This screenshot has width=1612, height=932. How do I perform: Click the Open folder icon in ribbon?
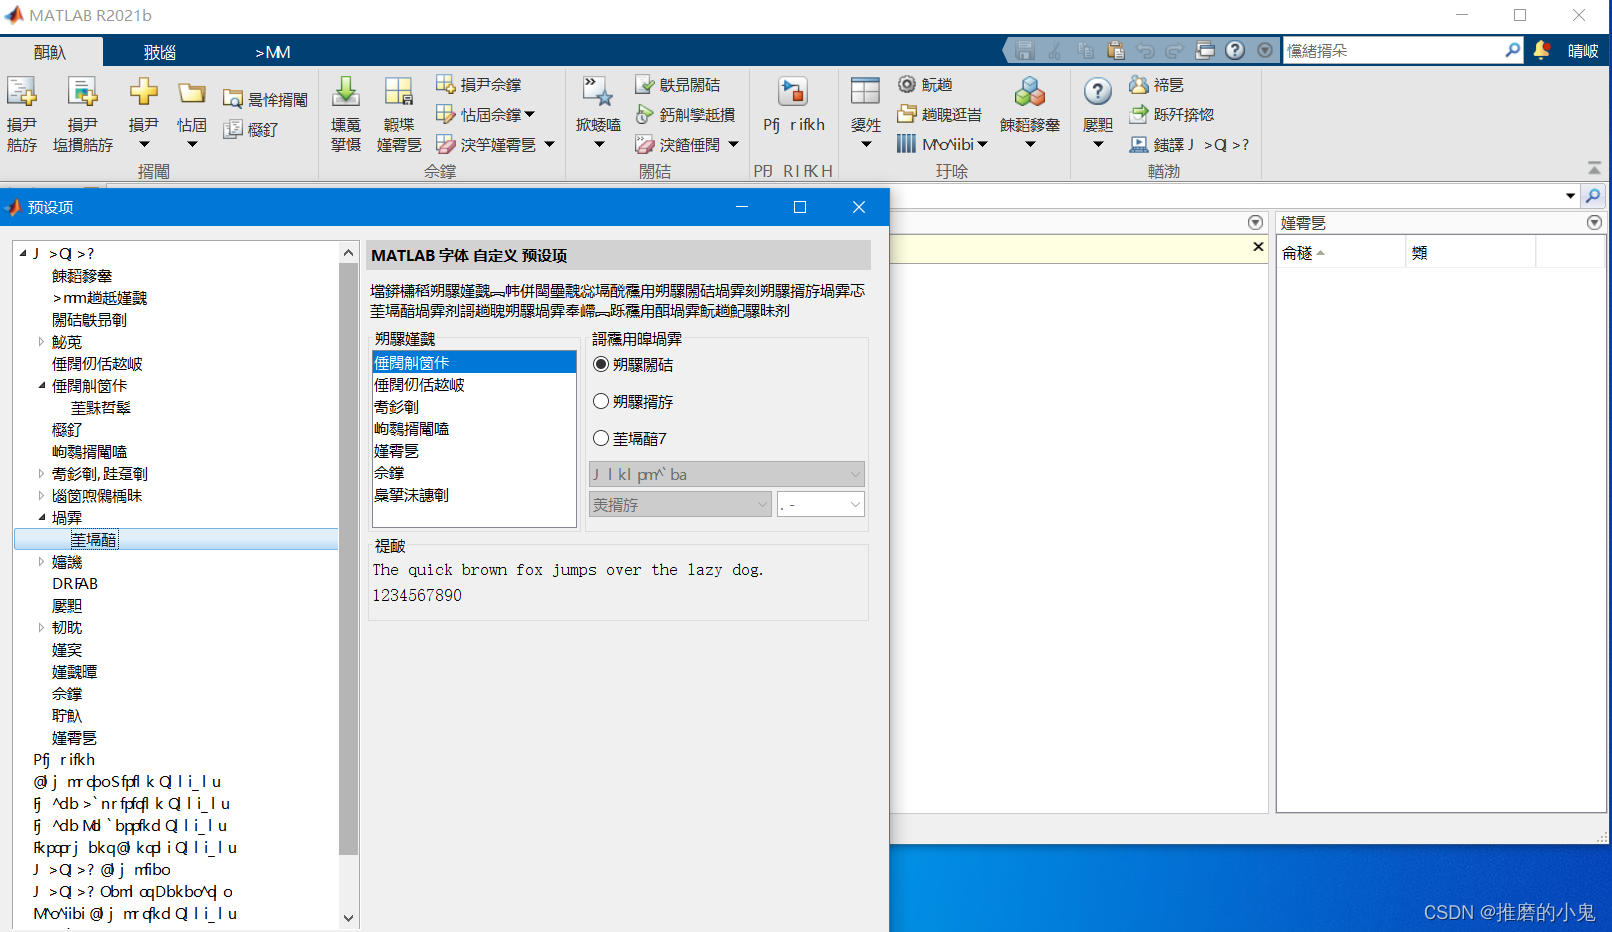click(191, 93)
